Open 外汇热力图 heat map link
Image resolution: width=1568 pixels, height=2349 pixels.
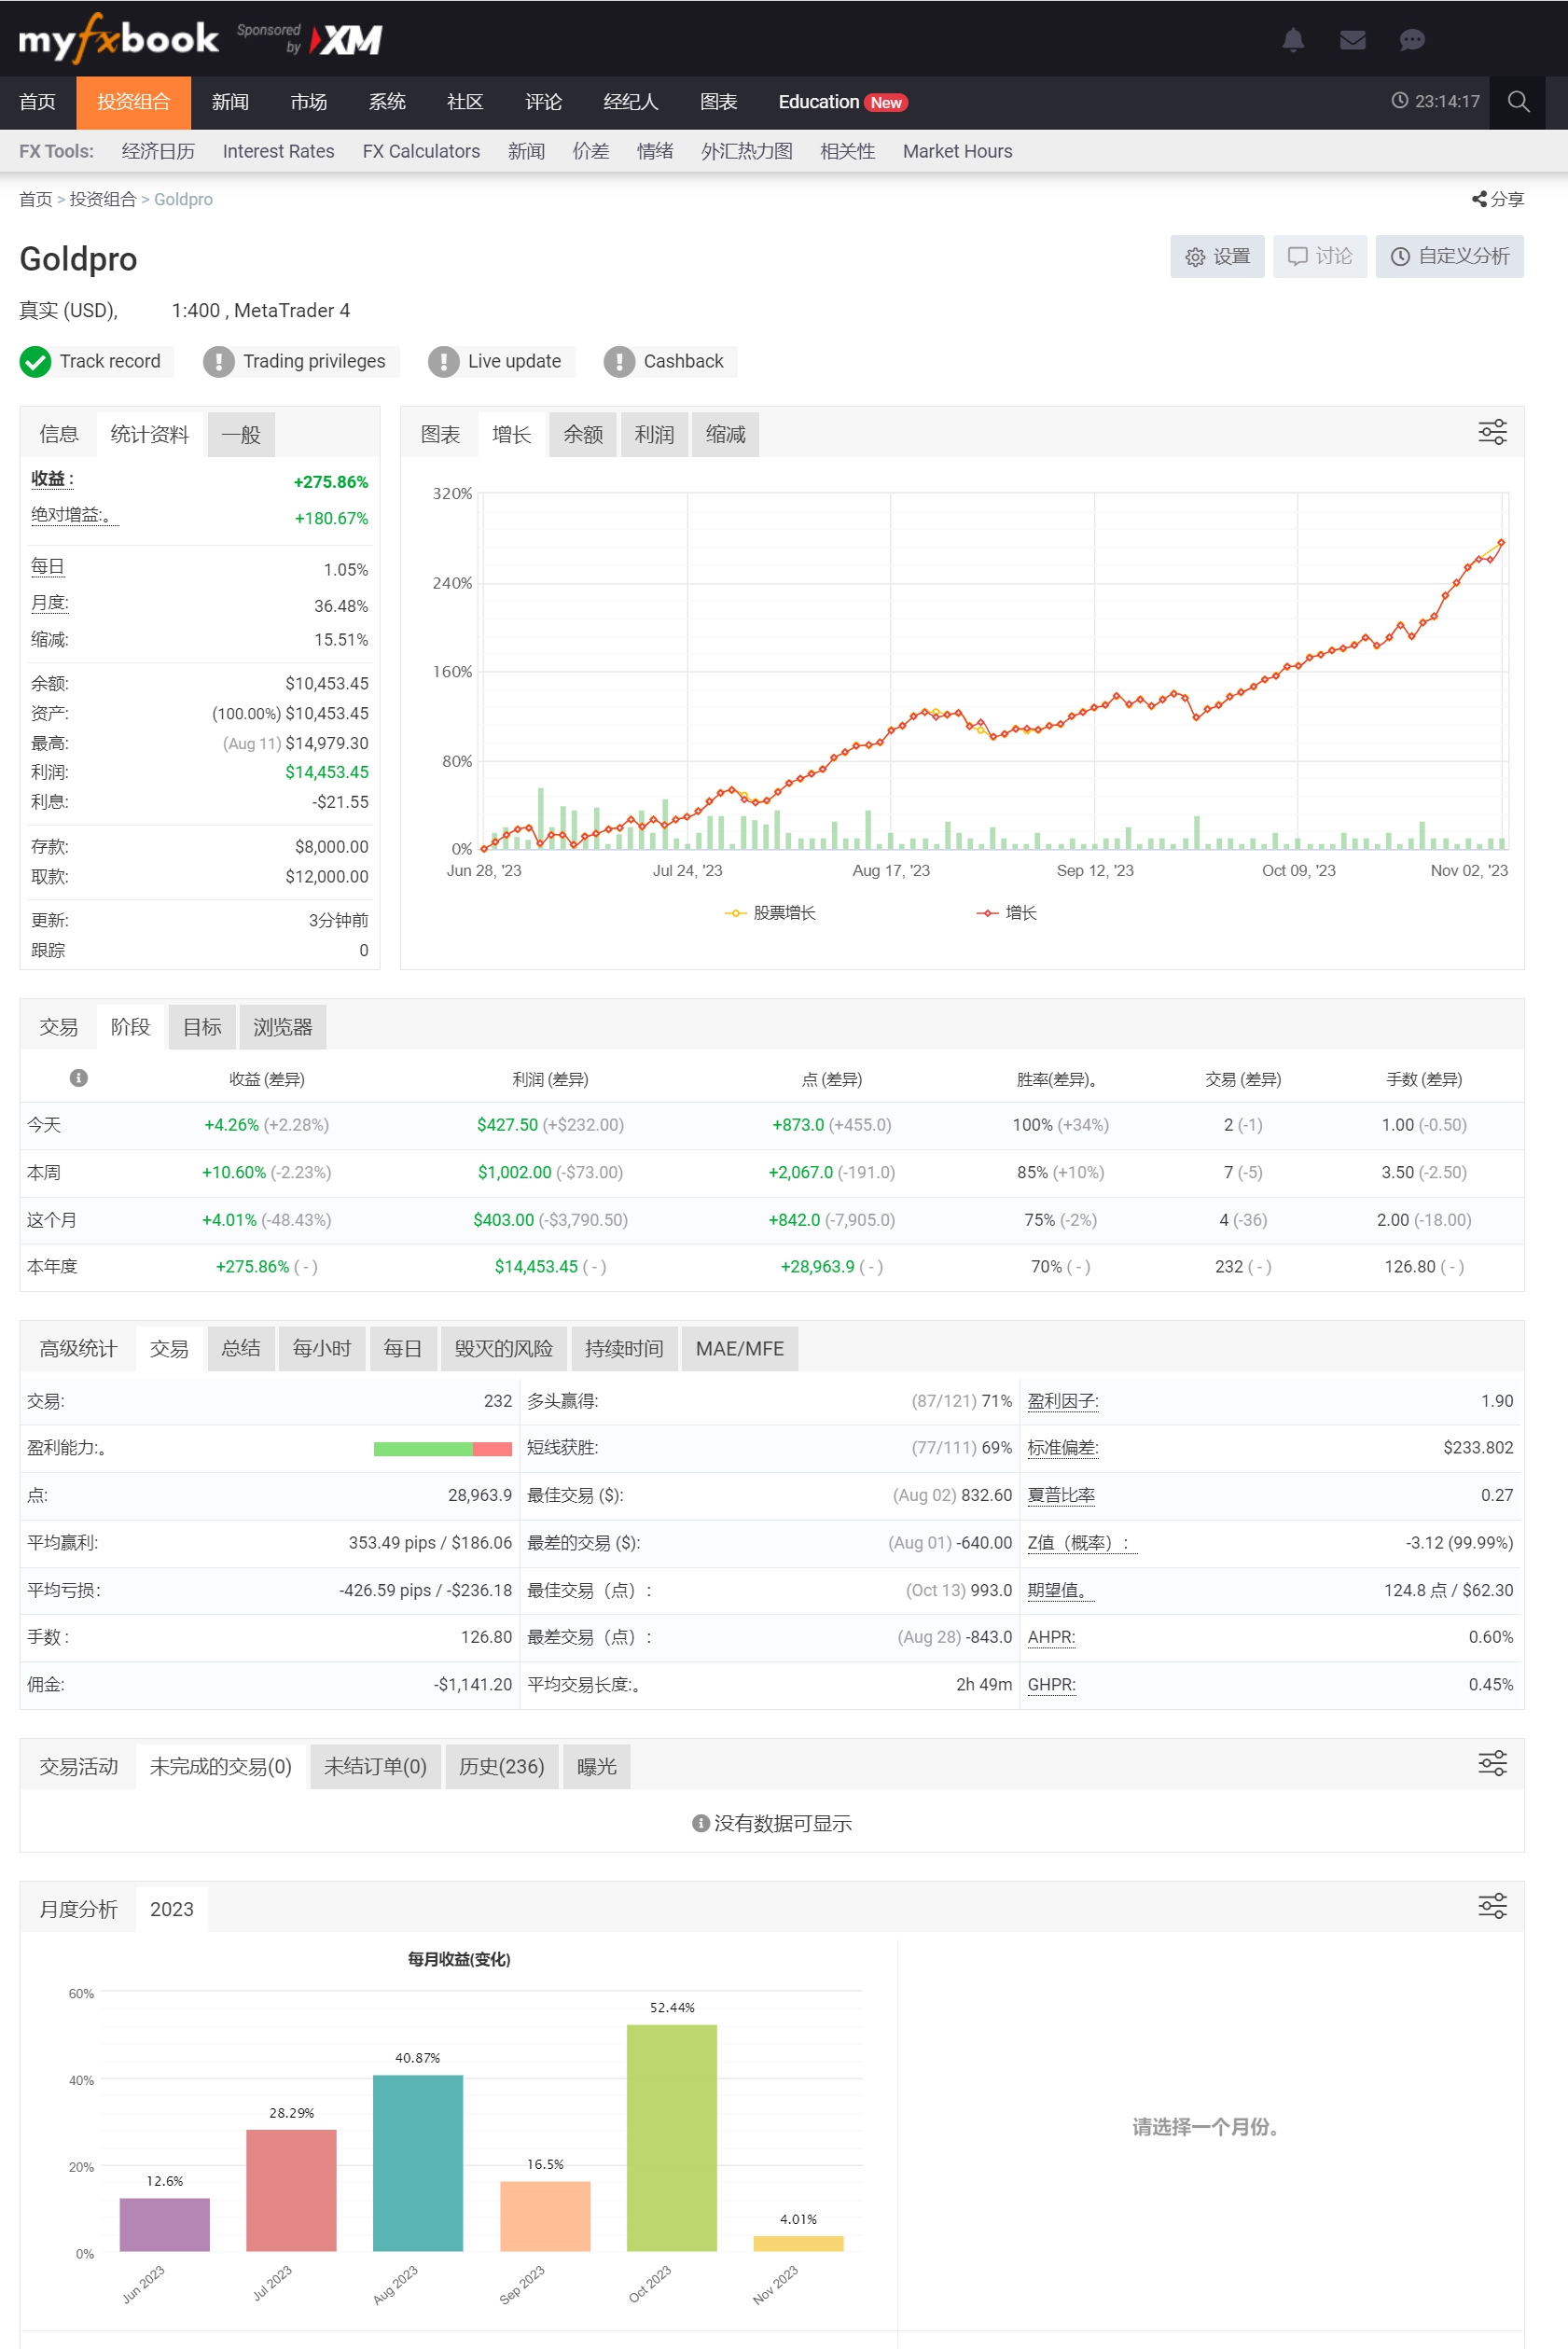pyautogui.click(x=747, y=151)
